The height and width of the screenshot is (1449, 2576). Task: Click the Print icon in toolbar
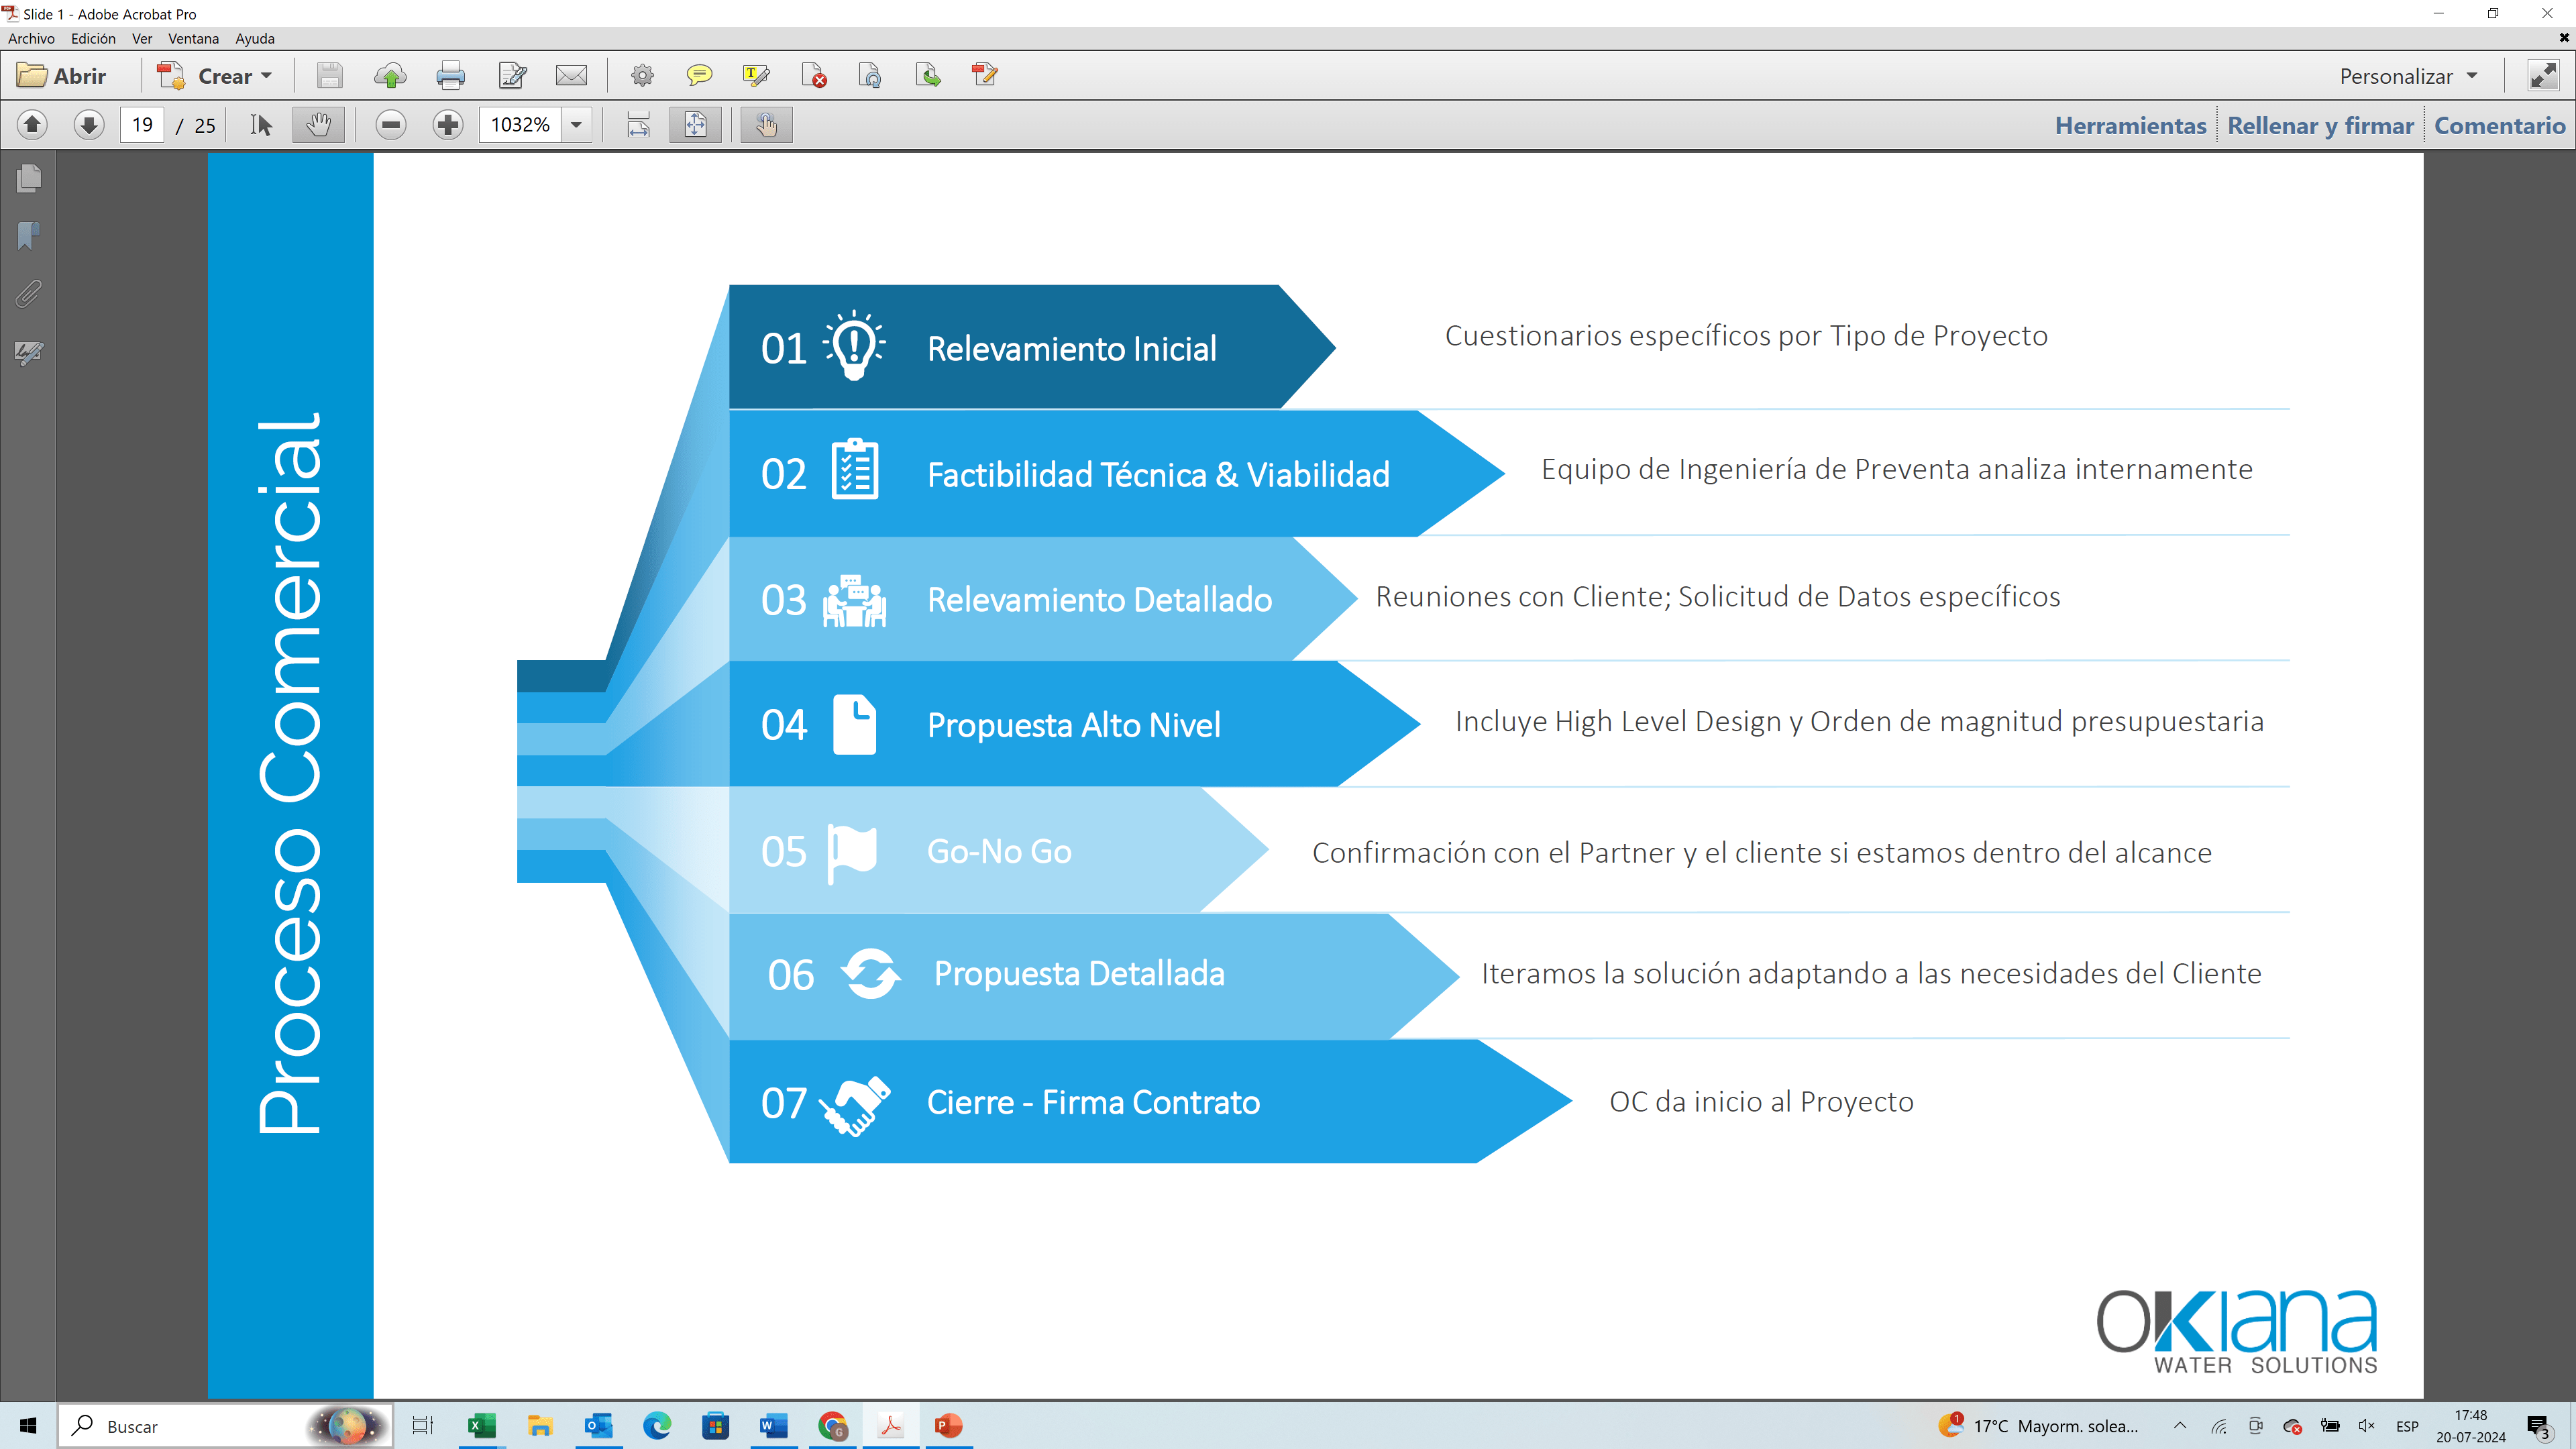[x=450, y=76]
